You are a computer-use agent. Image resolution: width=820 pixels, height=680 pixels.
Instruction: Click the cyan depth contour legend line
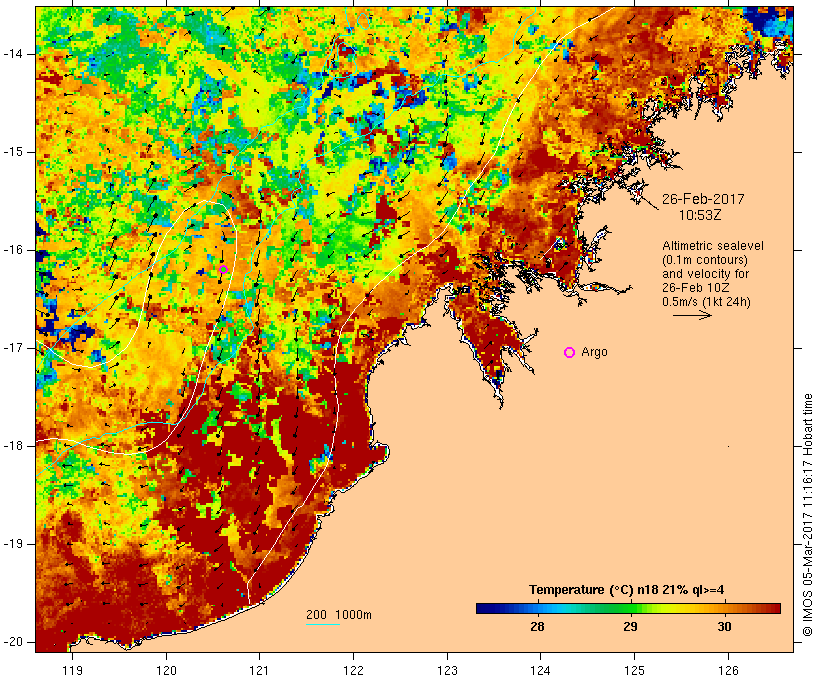point(323,624)
